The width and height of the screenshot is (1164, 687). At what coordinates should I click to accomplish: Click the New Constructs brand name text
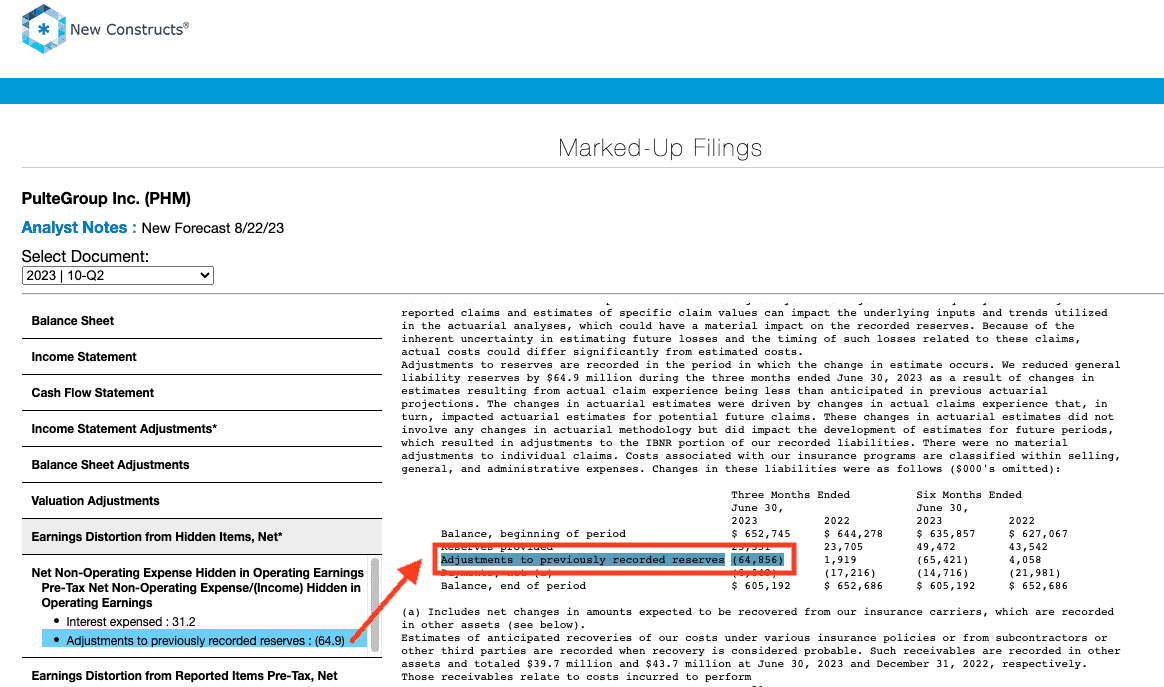click(129, 30)
